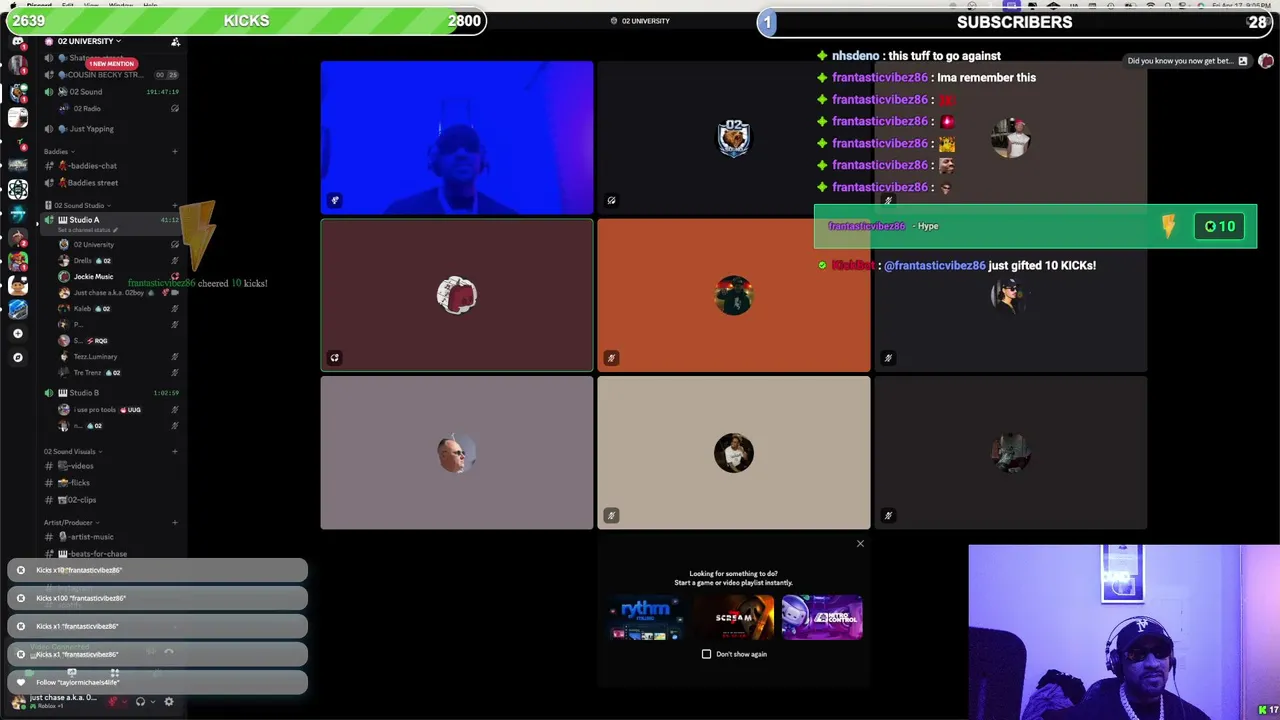
Task: Open the 02-clips text channel
Action: 110,499
